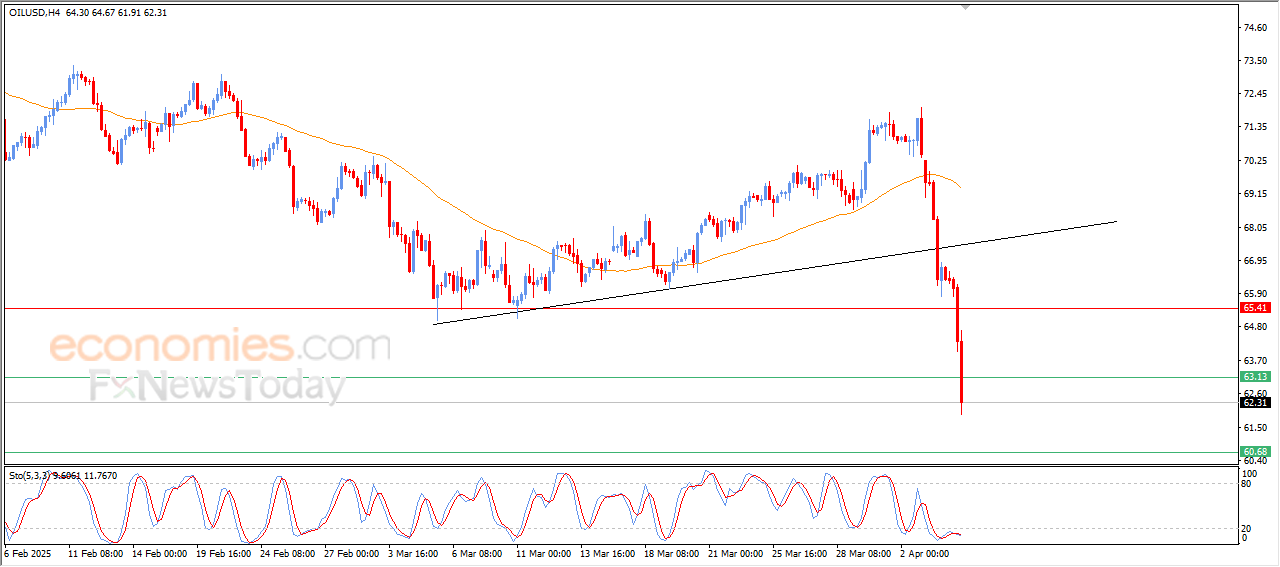Click the black 62.31 current price tag
The image size is (1280, 567).
[x=1255, y=403]
